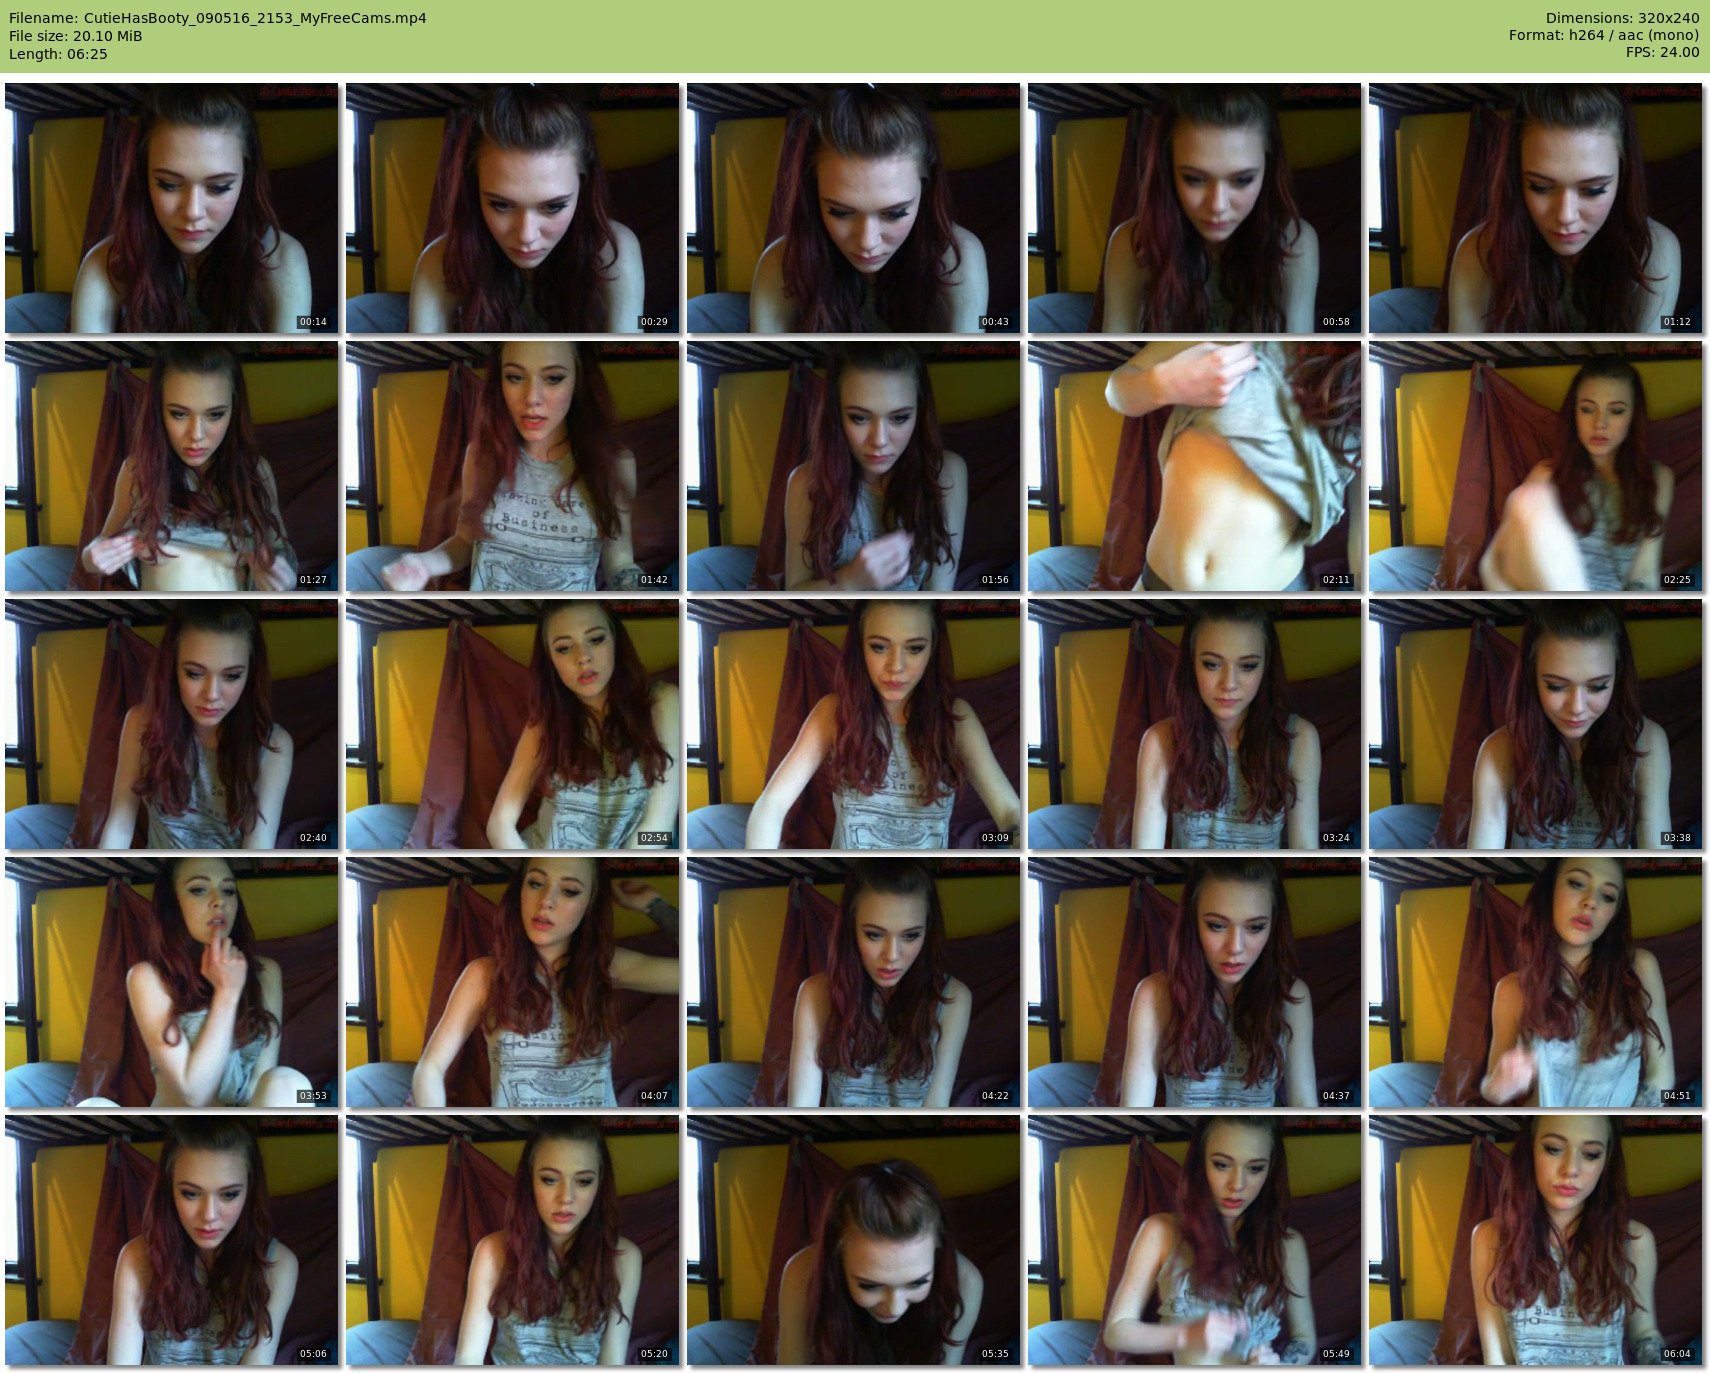The height and width of the screenshot is (1373, 1710).
Task: Click the frame captured at 04:37
Action: (x=1195, y=982)
